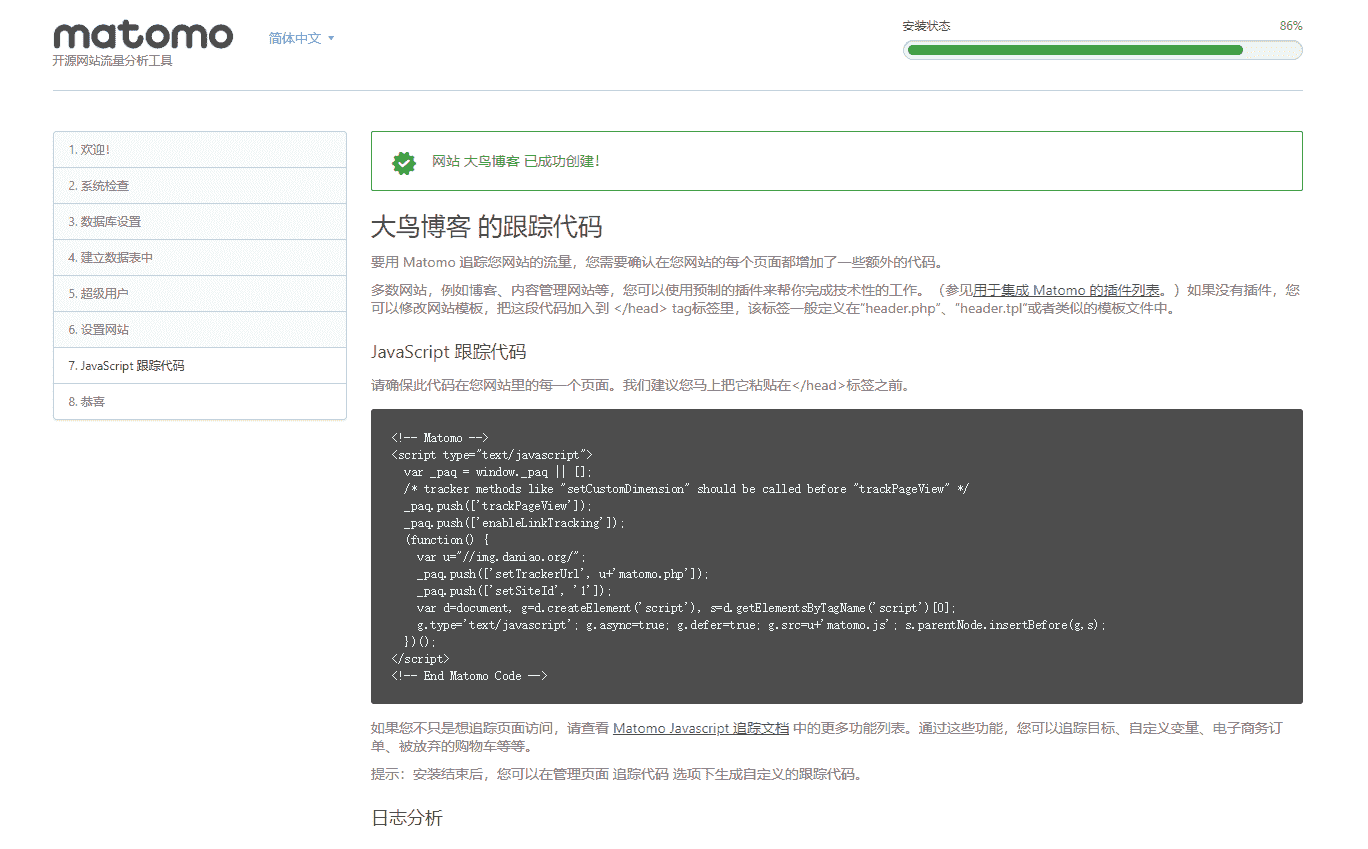Click the 大鸟博客 的跟踪代码 heading

[486, 227]
